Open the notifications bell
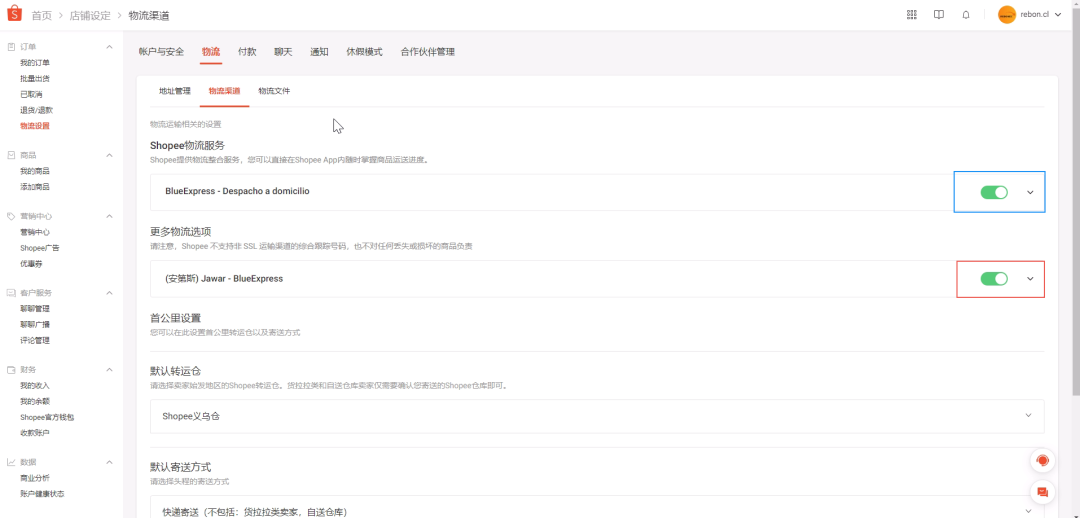This screenshot has width=1080, height=518. (x=966, y=14)
